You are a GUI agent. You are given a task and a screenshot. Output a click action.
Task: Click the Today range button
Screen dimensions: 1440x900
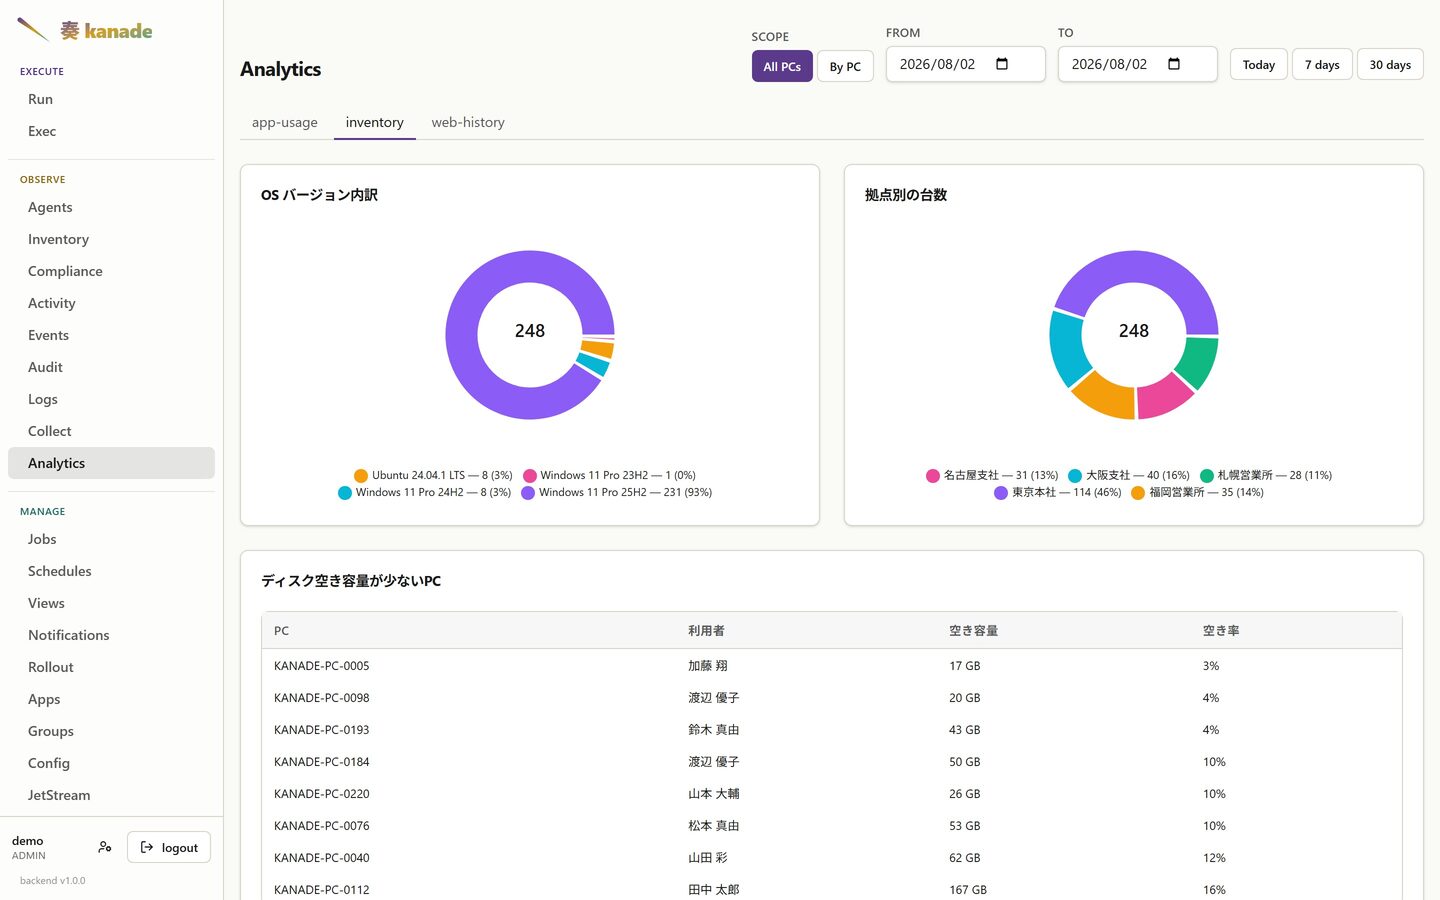pos(1259,64)
